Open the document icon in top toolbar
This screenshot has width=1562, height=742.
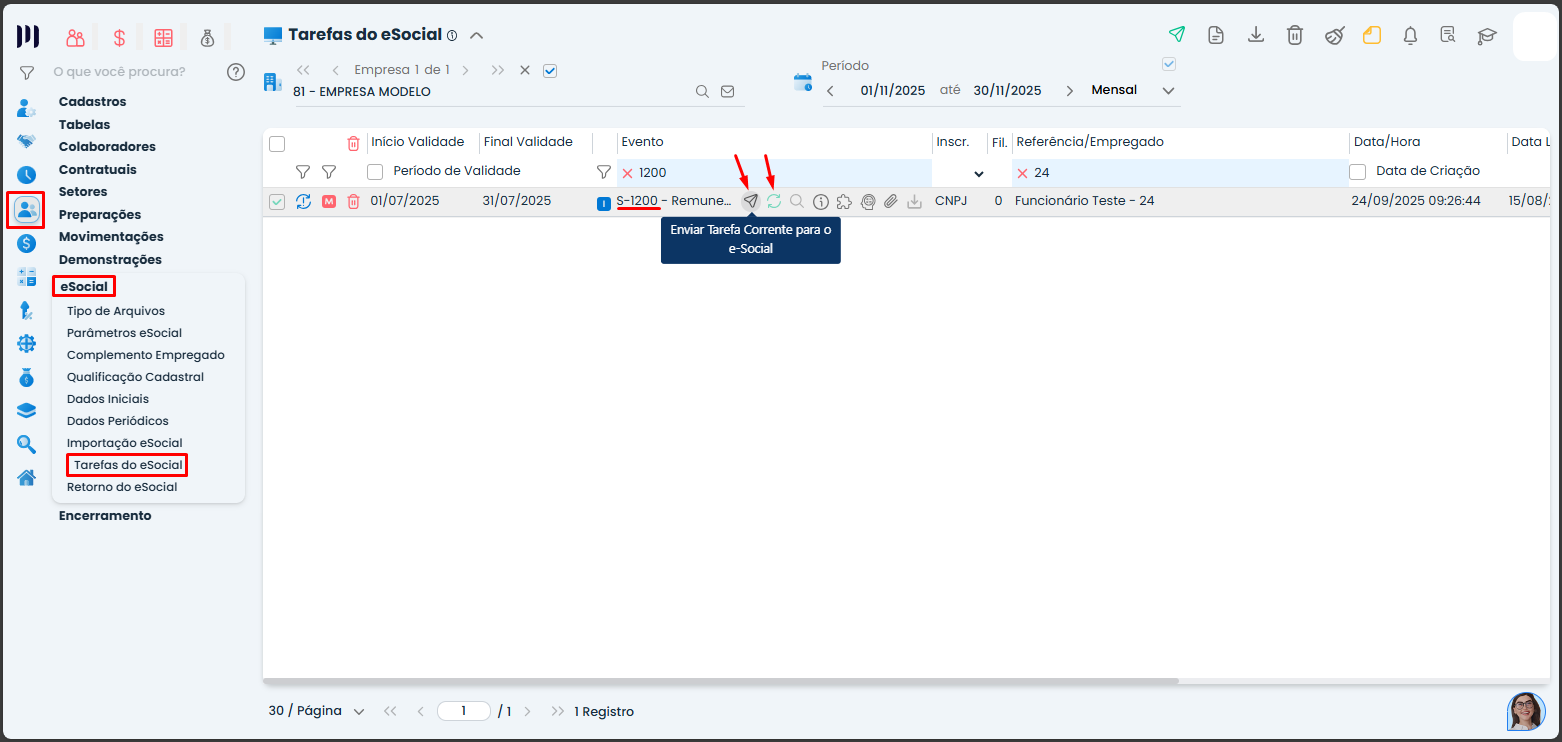(x=1216, y=35)
